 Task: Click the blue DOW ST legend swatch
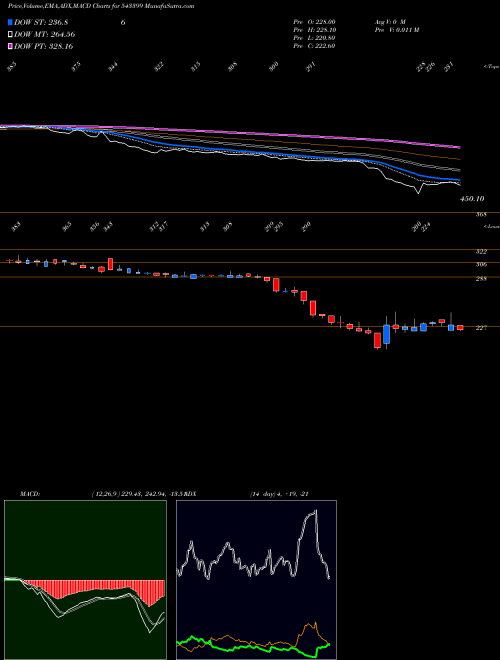(x=10, y=23)
